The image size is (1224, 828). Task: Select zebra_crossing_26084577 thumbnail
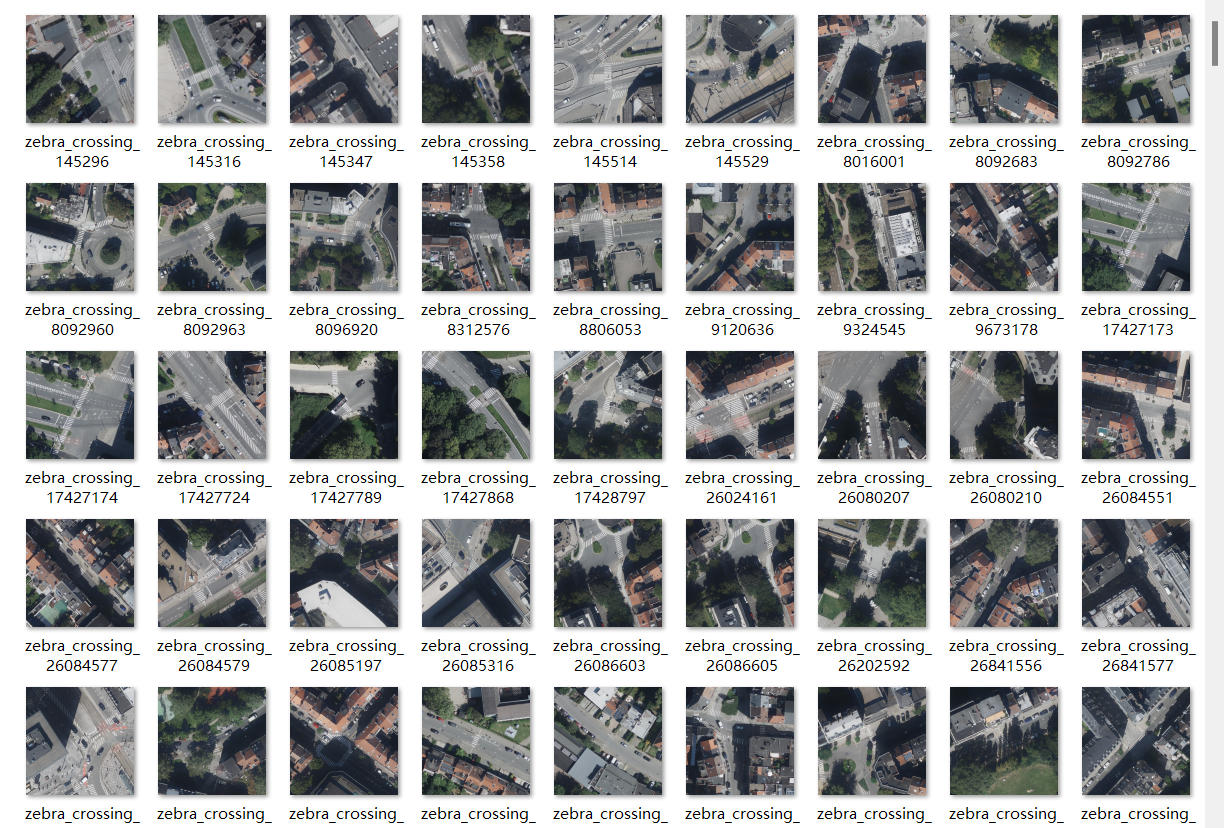tap(80, 573)
